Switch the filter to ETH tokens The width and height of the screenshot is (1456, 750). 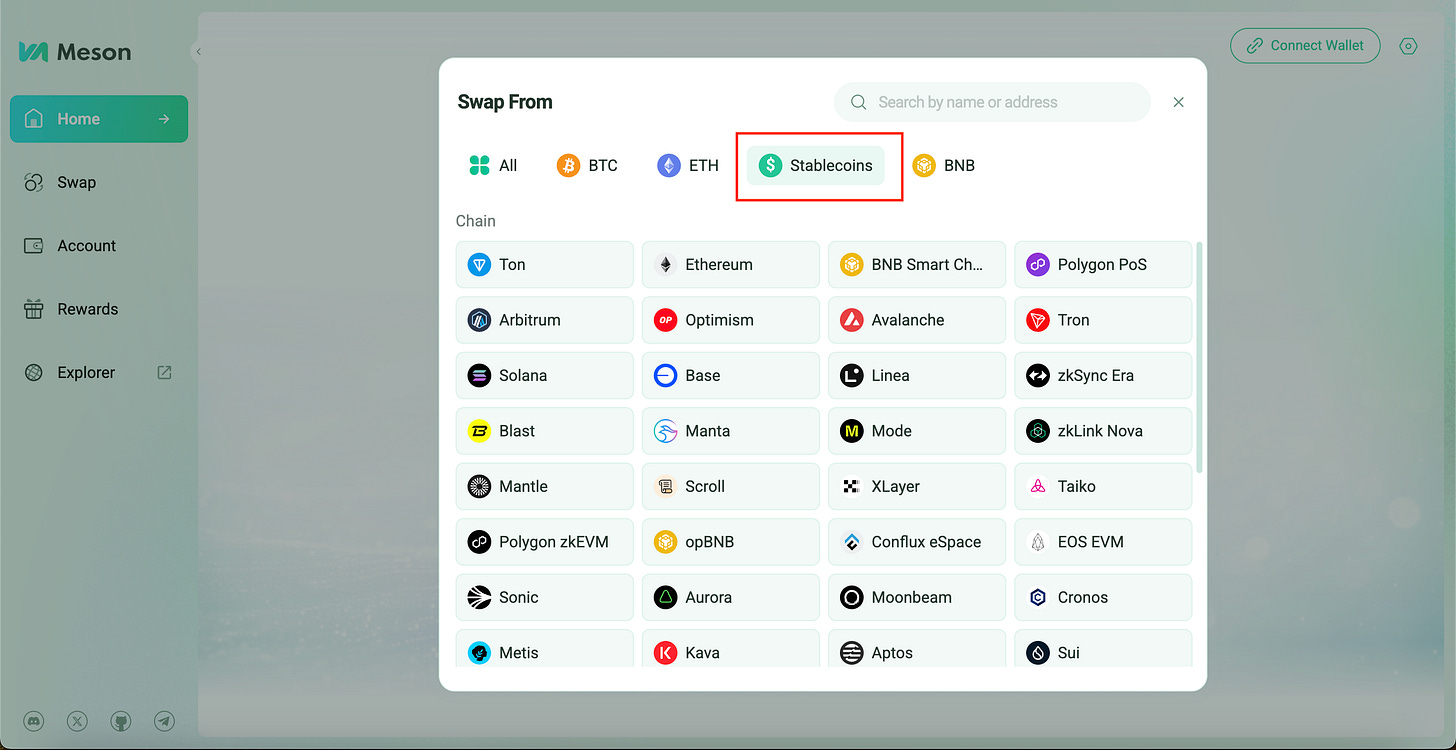click(x=687, y=165)
